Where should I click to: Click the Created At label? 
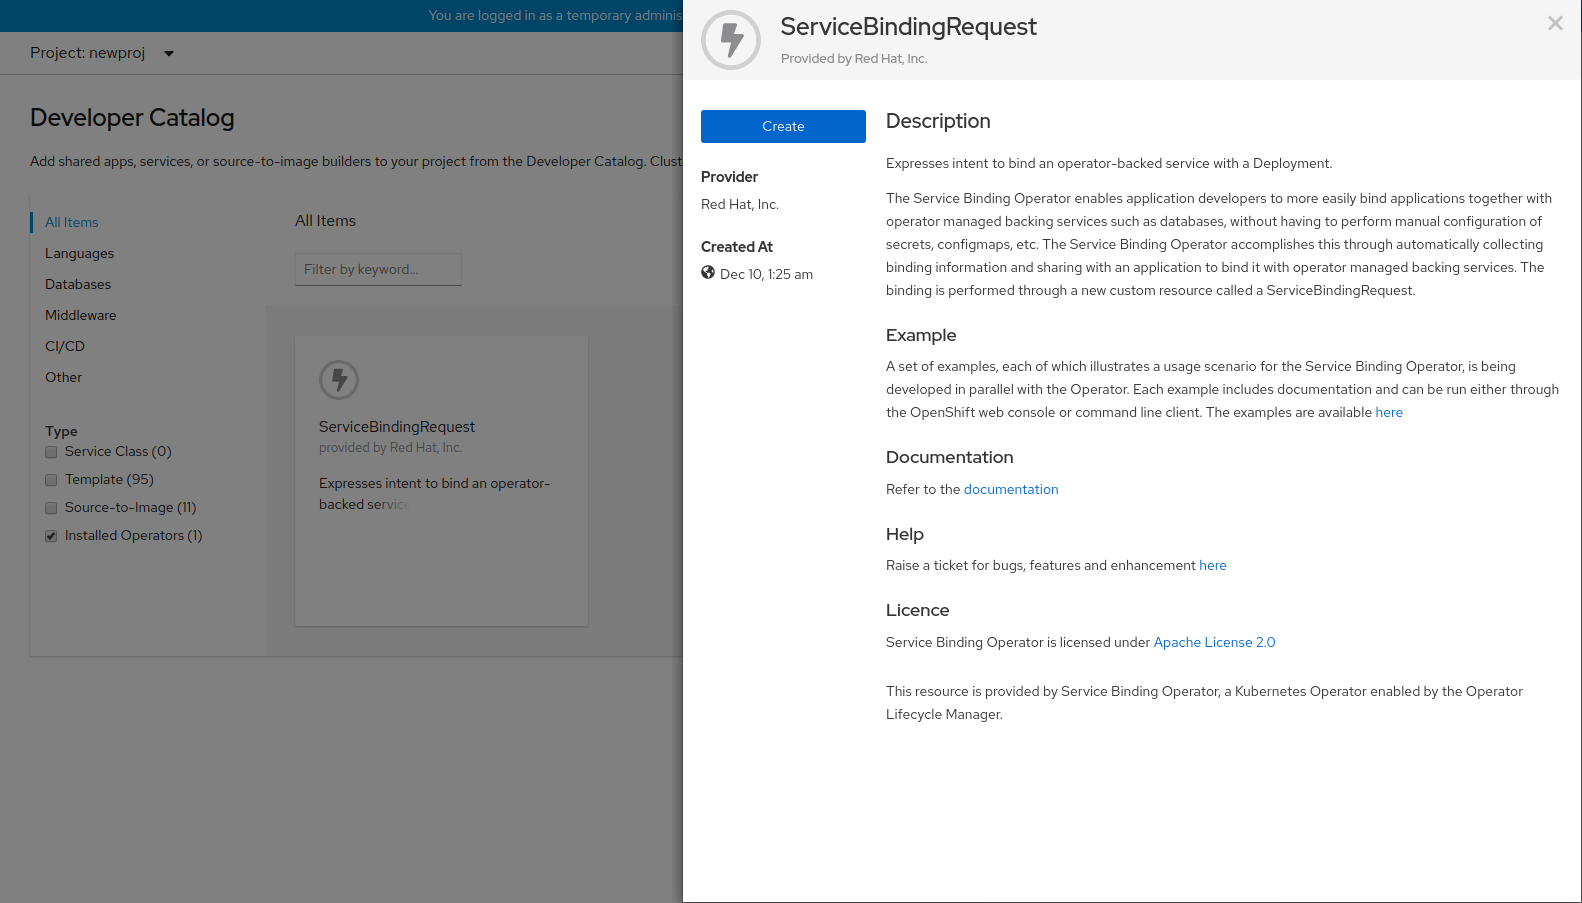coord(737,247)
